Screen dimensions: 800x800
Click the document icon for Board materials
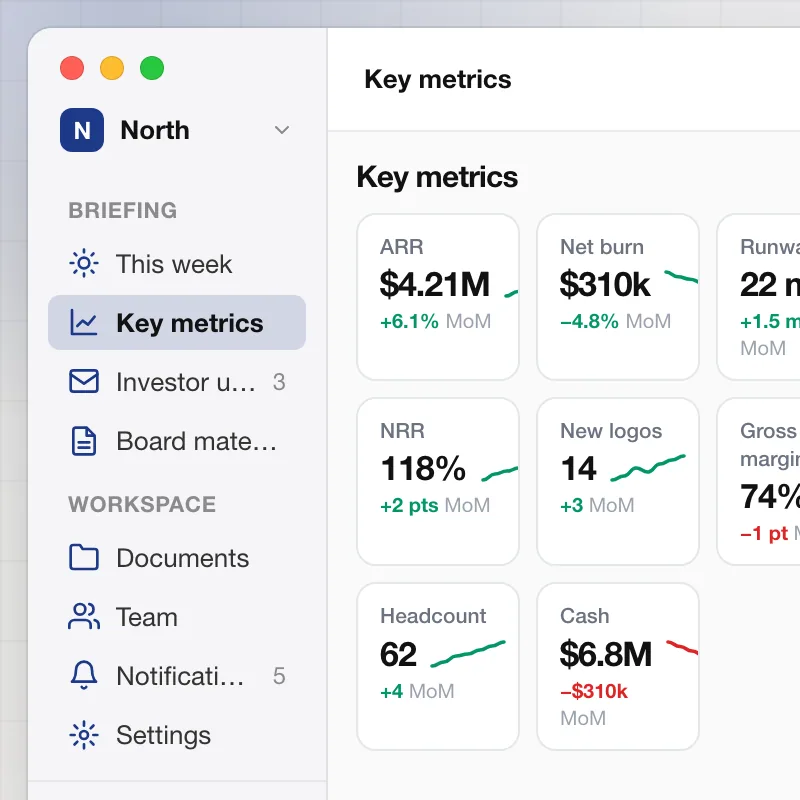84,441
